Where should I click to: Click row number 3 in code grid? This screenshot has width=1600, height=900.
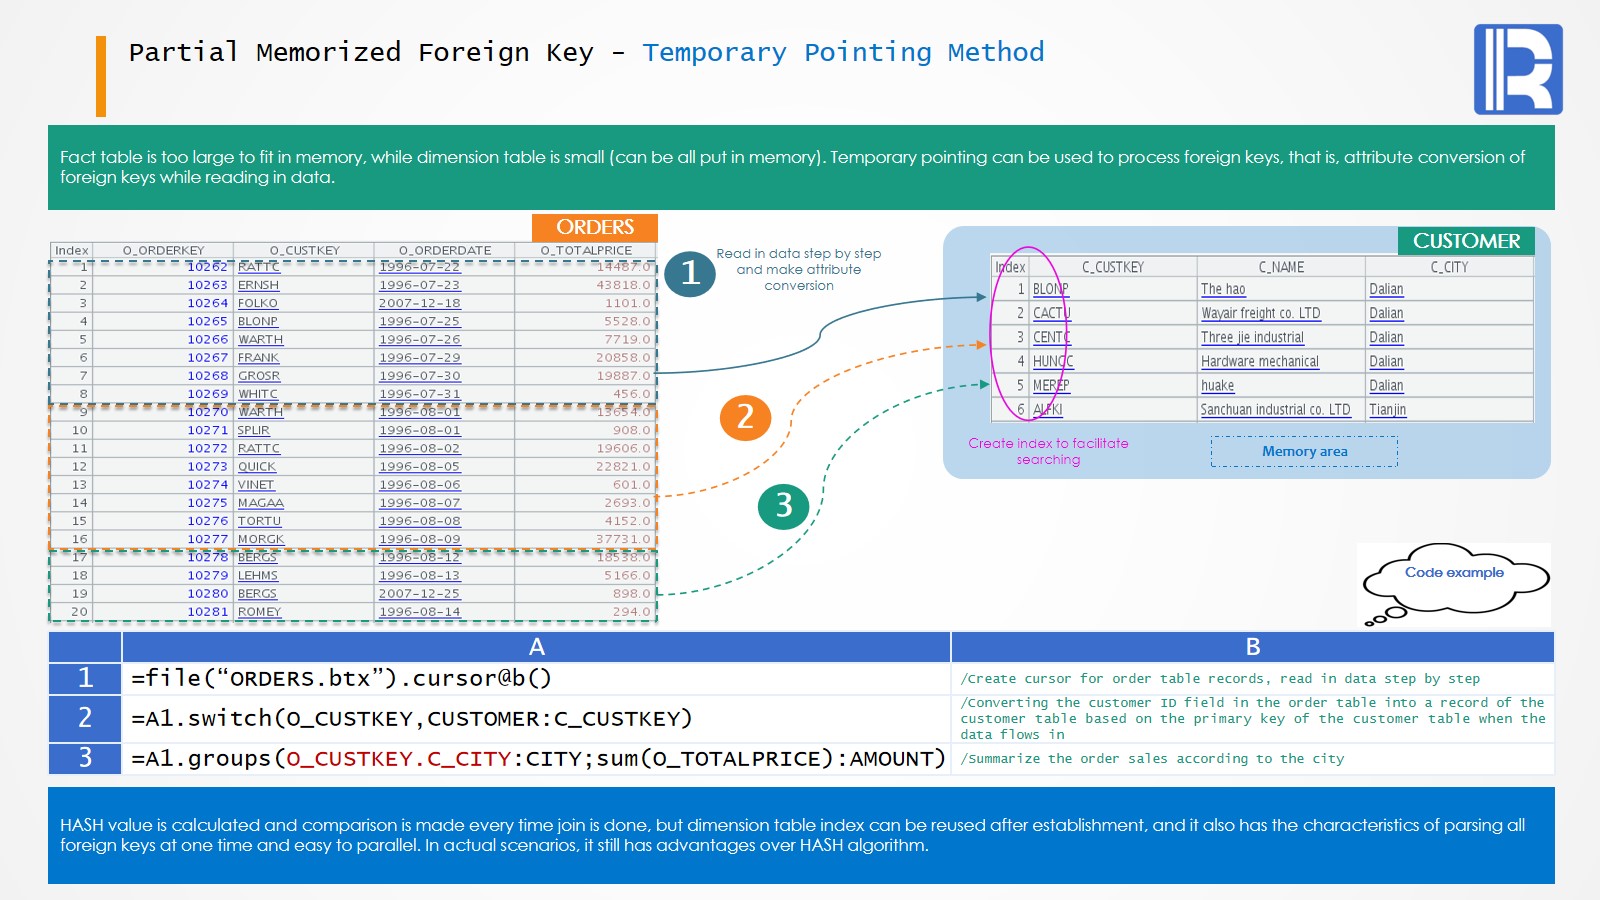pyautogui.click(x=85, y=759)
